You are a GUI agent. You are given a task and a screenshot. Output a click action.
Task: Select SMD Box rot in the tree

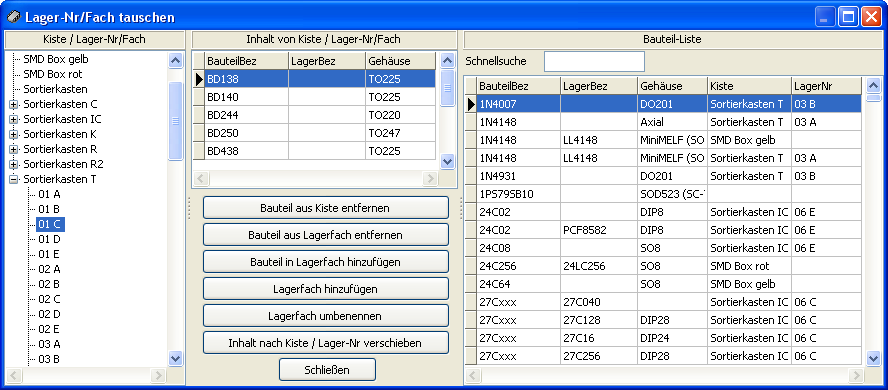[53, 74]
